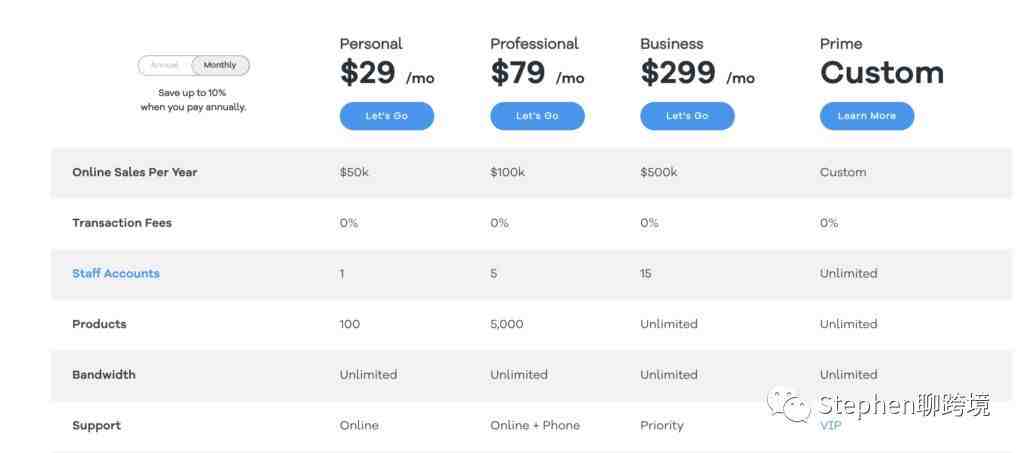Switch billing toggle to Annual
Screen dimensions: 1024x453
165,65
